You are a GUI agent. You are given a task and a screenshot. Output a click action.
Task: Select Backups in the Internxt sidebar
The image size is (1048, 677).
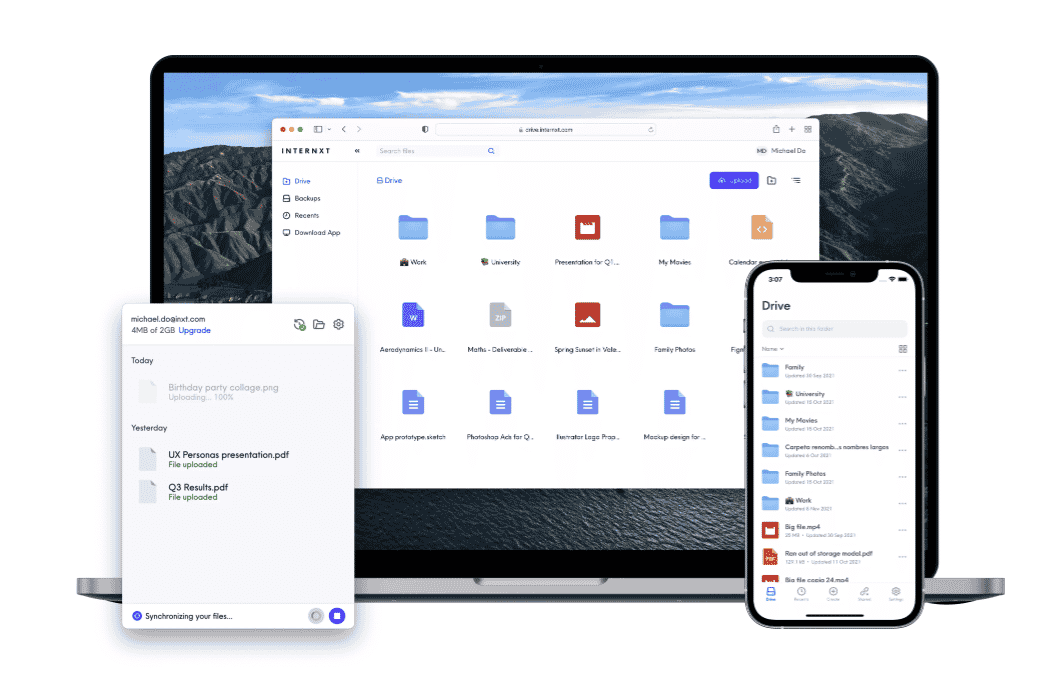(308, 198)
